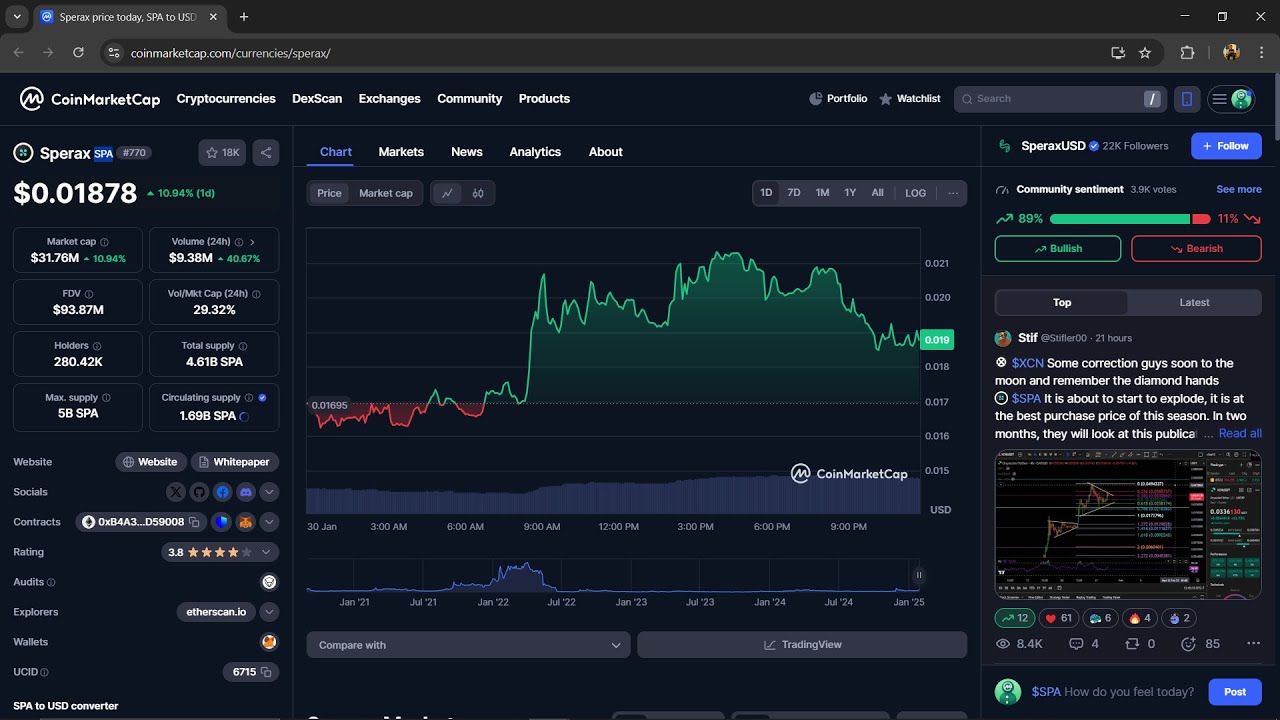The width and height of the screenshot is (1280, 720).
Task: Open the MetaMask wallet icon in Wallets row
Action: pyautogui.click(x=269, y=642)
